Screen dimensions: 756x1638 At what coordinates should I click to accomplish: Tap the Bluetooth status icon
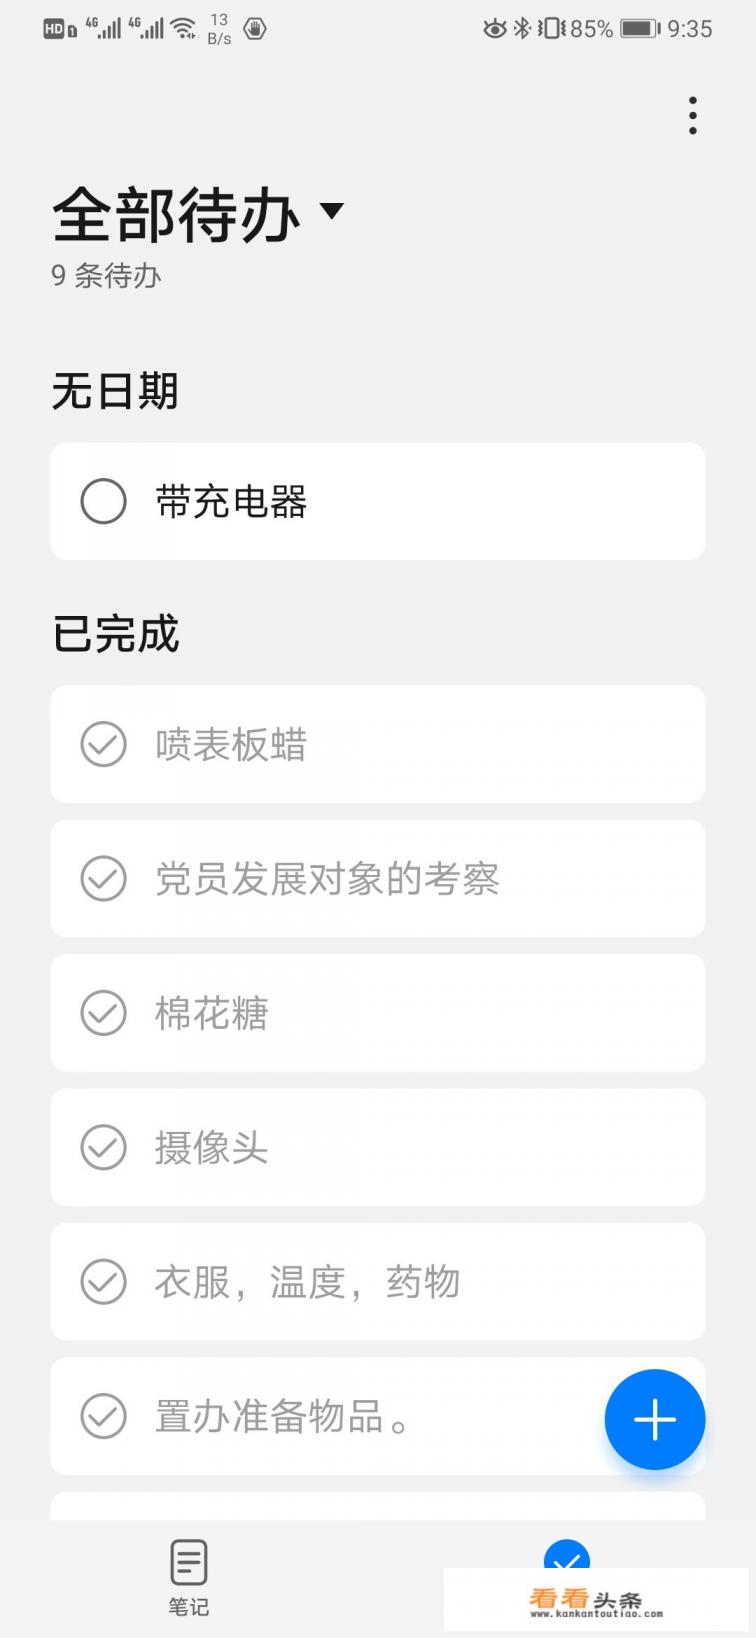(x=521, y=29)
